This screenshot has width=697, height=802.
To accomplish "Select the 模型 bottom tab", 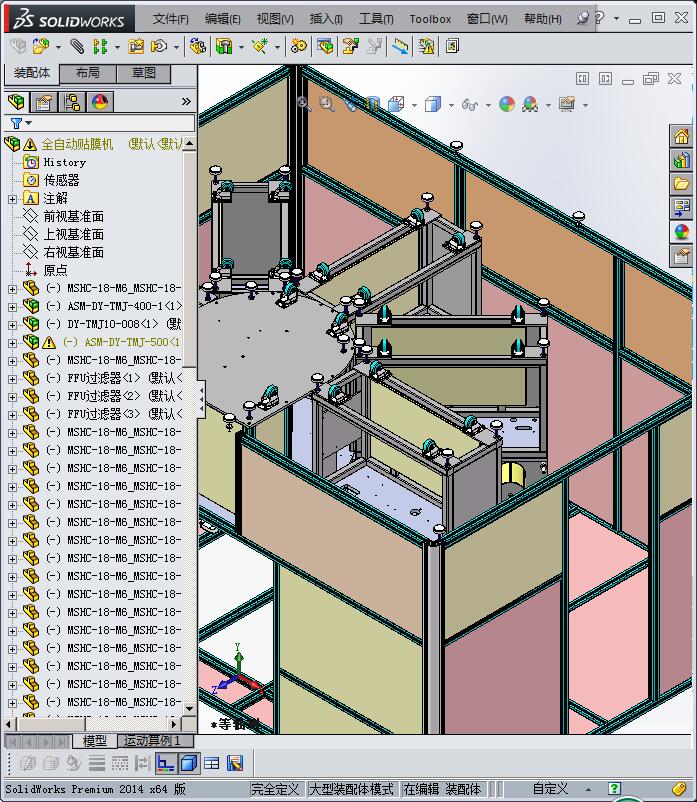I will pyautogui.click(x=95, y=741).
